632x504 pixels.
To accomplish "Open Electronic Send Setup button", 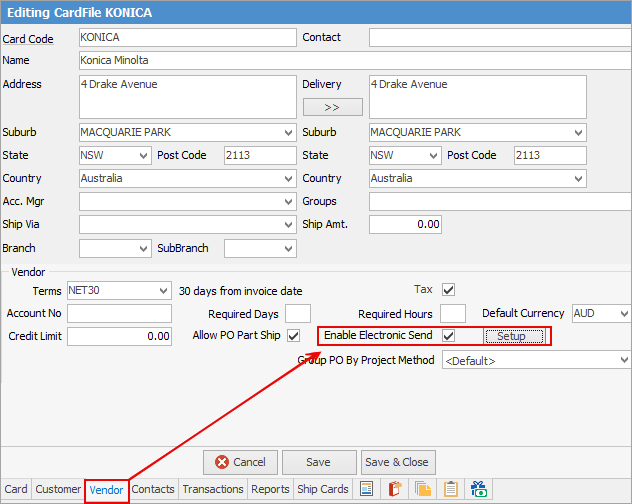I will tap(514, 336).
